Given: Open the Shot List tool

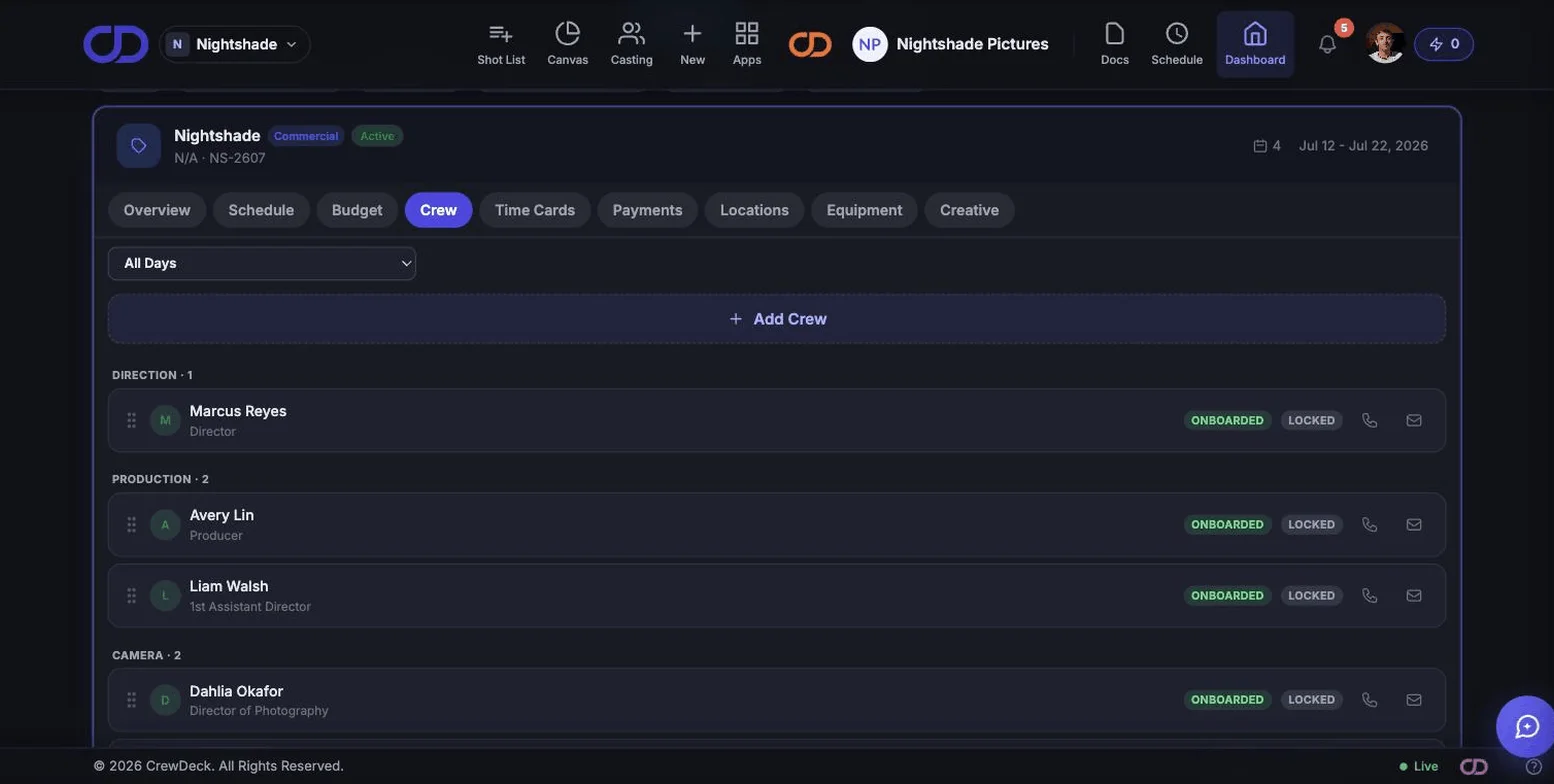Looking at the screenshot, I should pos(501,44).
